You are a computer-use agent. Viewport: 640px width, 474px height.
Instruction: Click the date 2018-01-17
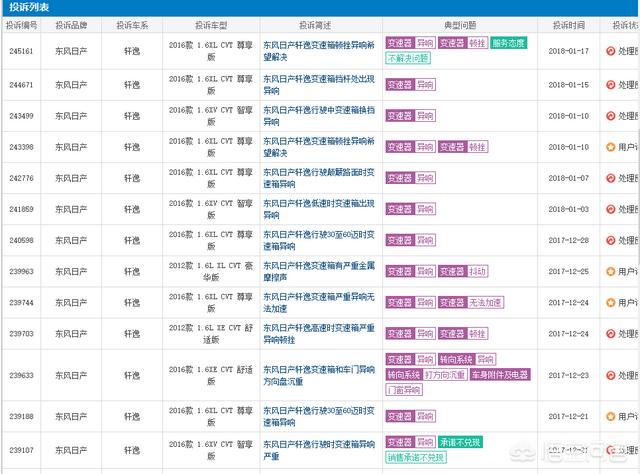tap(569, 51)
